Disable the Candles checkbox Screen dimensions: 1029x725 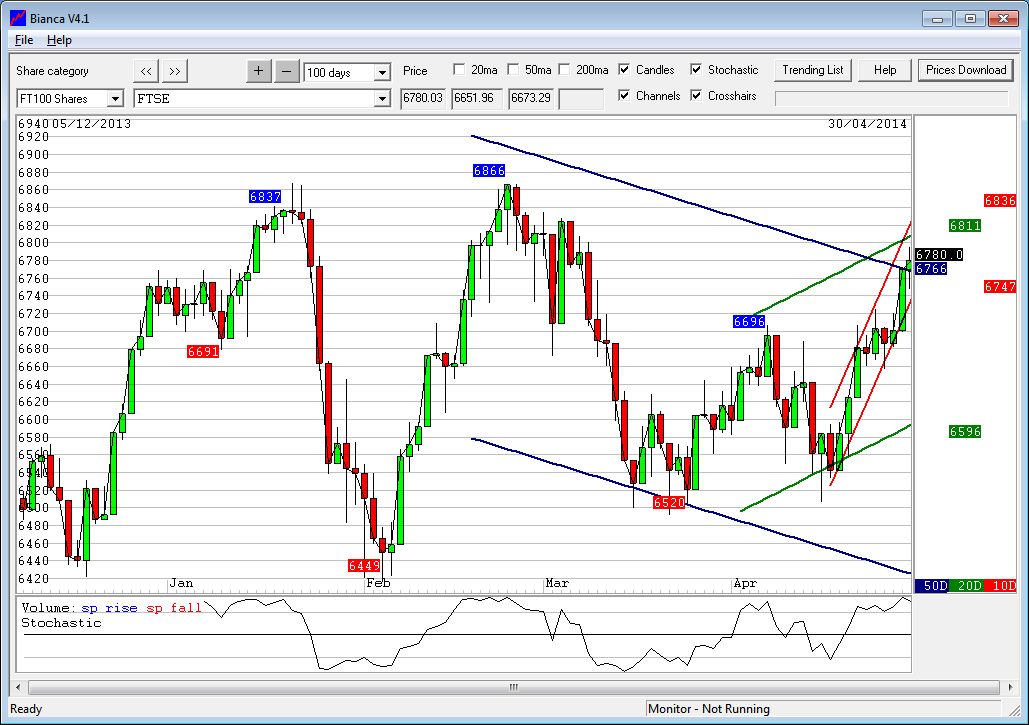[x=624, y=70]
